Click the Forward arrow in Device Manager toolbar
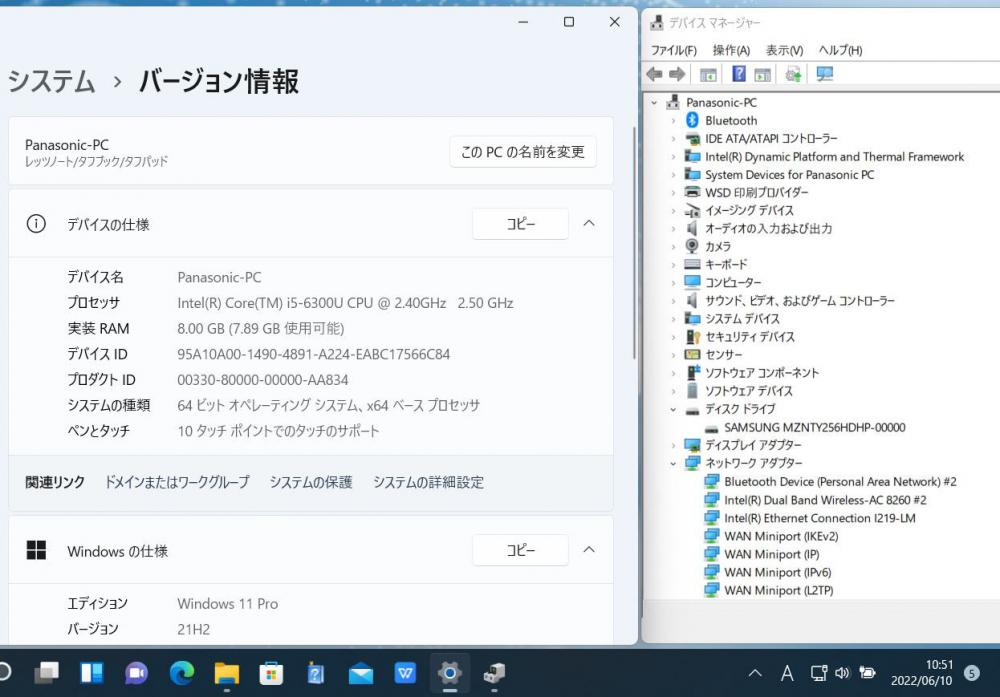The width and height of the screenshot is (1000, 697). tap(677, 74)
